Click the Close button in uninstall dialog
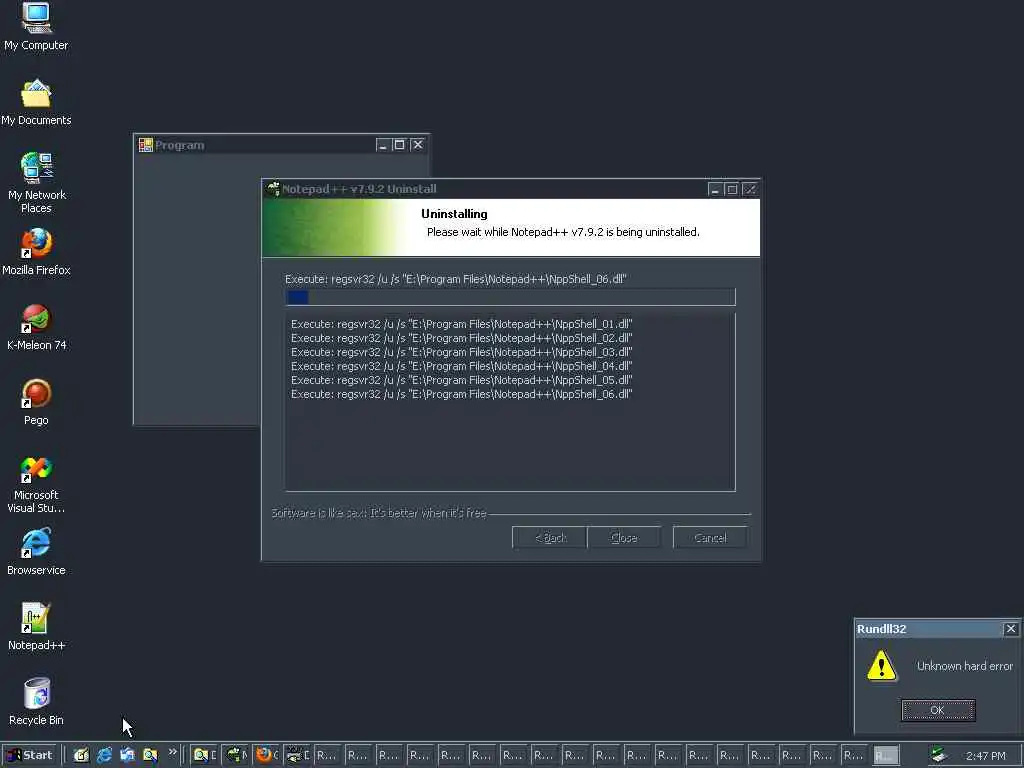Screen dimensions: 1024x768 click(624, 537)
